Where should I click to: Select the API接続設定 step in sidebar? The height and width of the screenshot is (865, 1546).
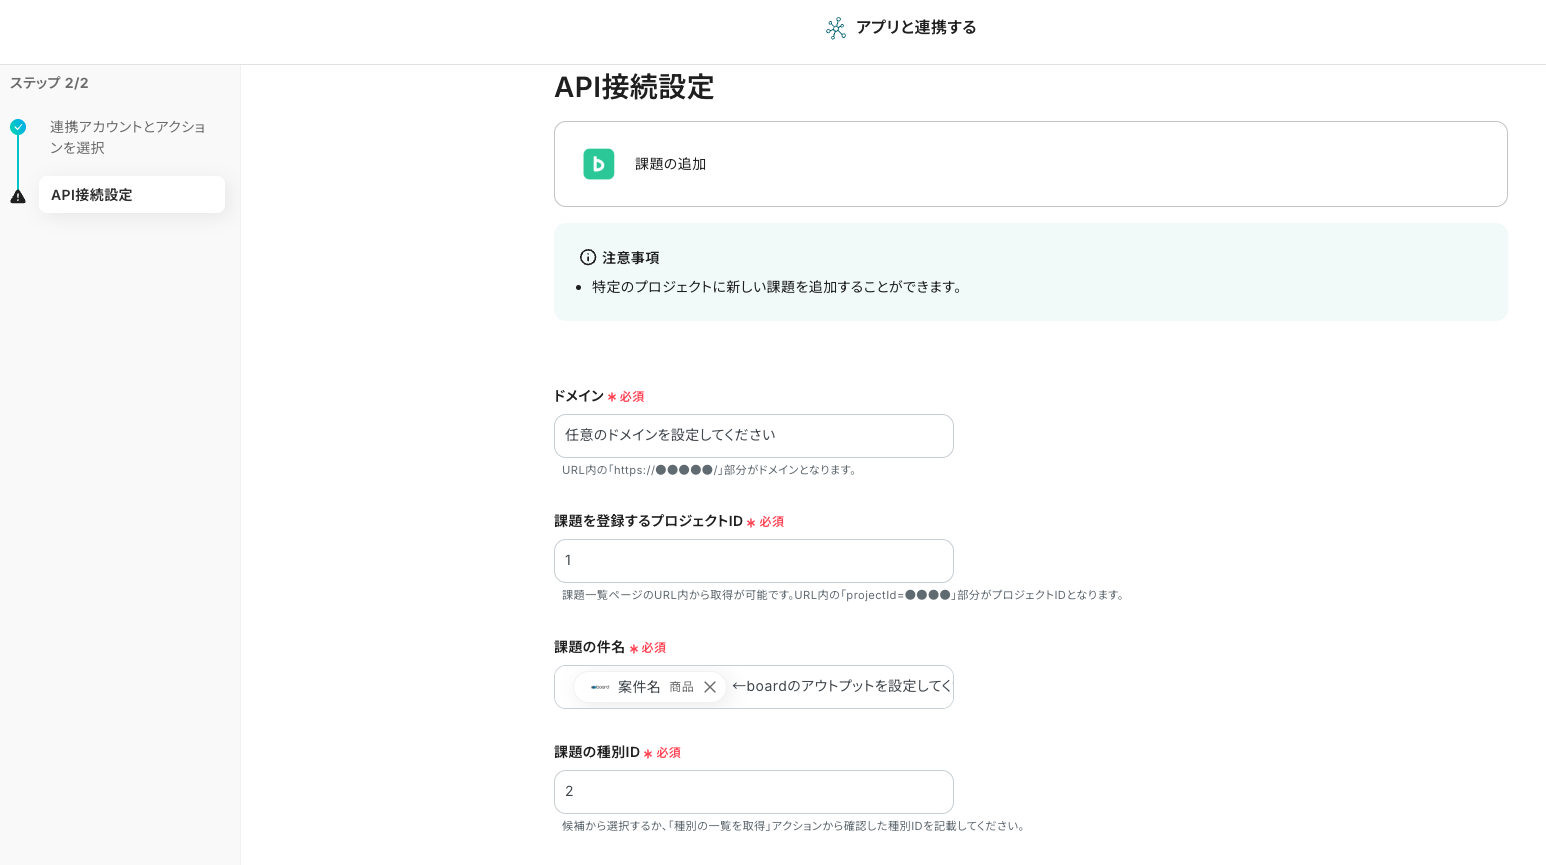[x=131, y=195]
